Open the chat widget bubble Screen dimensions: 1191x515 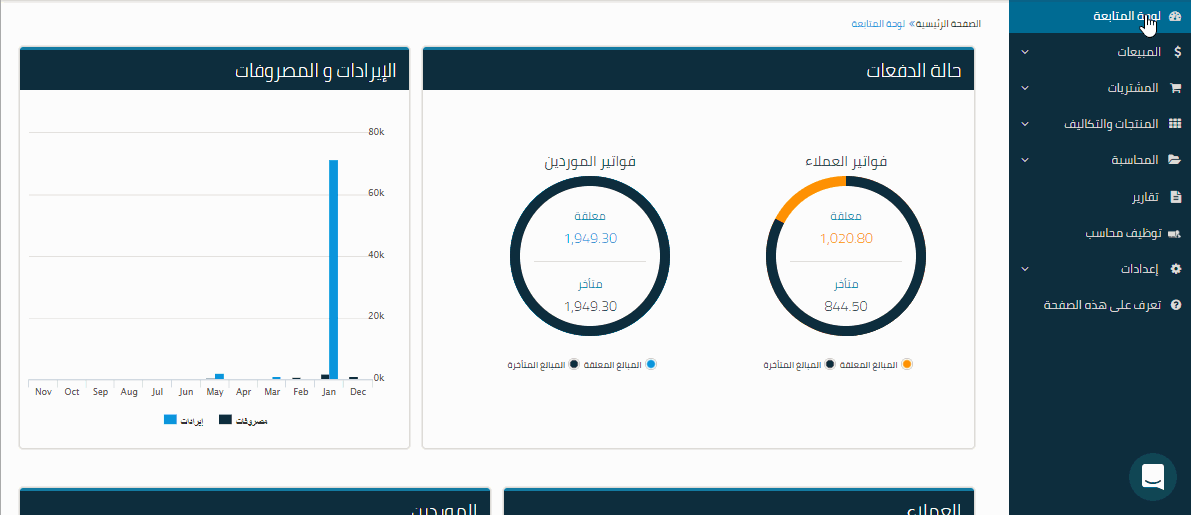(x=1152, y=477)
